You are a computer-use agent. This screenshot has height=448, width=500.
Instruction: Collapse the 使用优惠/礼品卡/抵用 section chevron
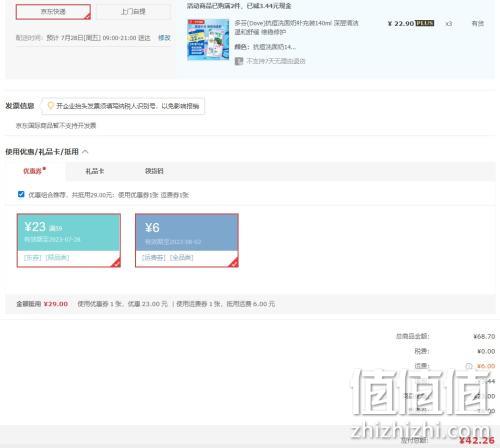click(85, 152)
